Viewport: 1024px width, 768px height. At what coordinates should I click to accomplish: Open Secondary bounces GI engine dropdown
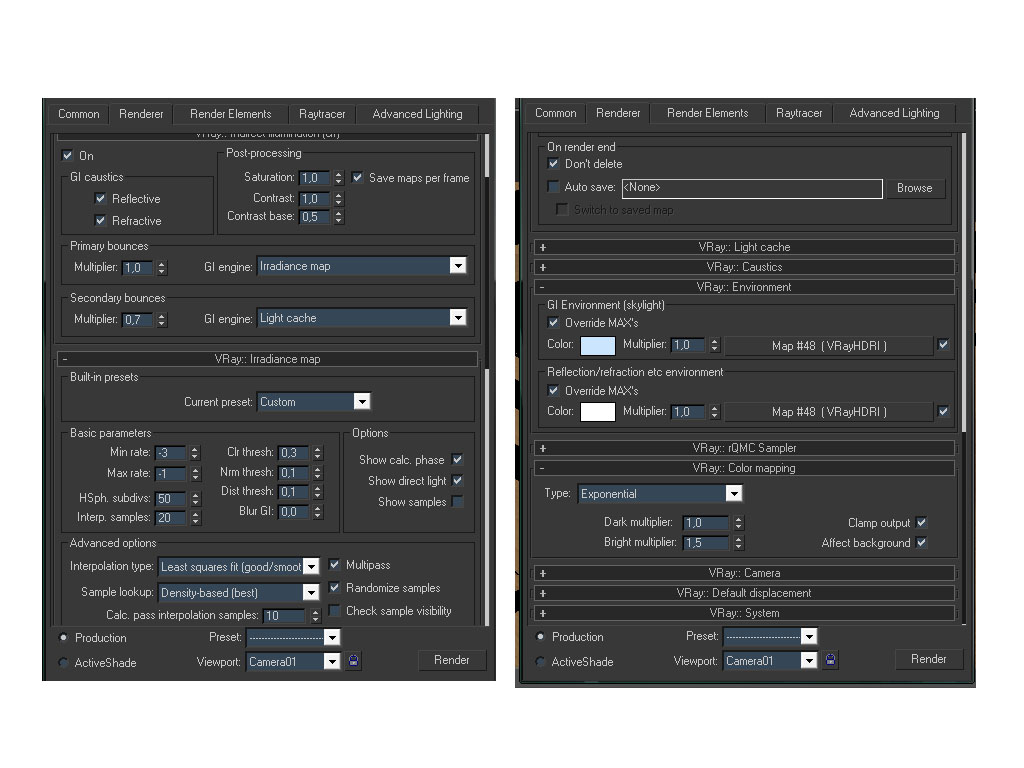(458, 317)
